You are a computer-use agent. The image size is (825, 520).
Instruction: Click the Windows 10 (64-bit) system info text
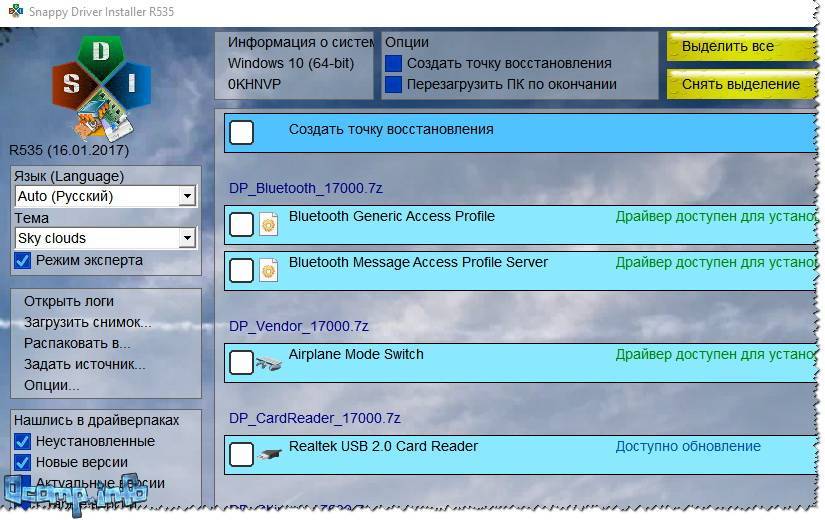click(291, 63)
